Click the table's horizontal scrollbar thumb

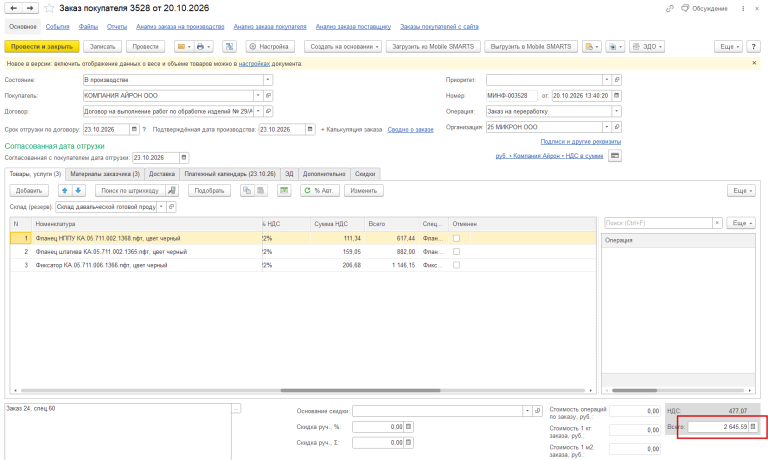point(360,390)
